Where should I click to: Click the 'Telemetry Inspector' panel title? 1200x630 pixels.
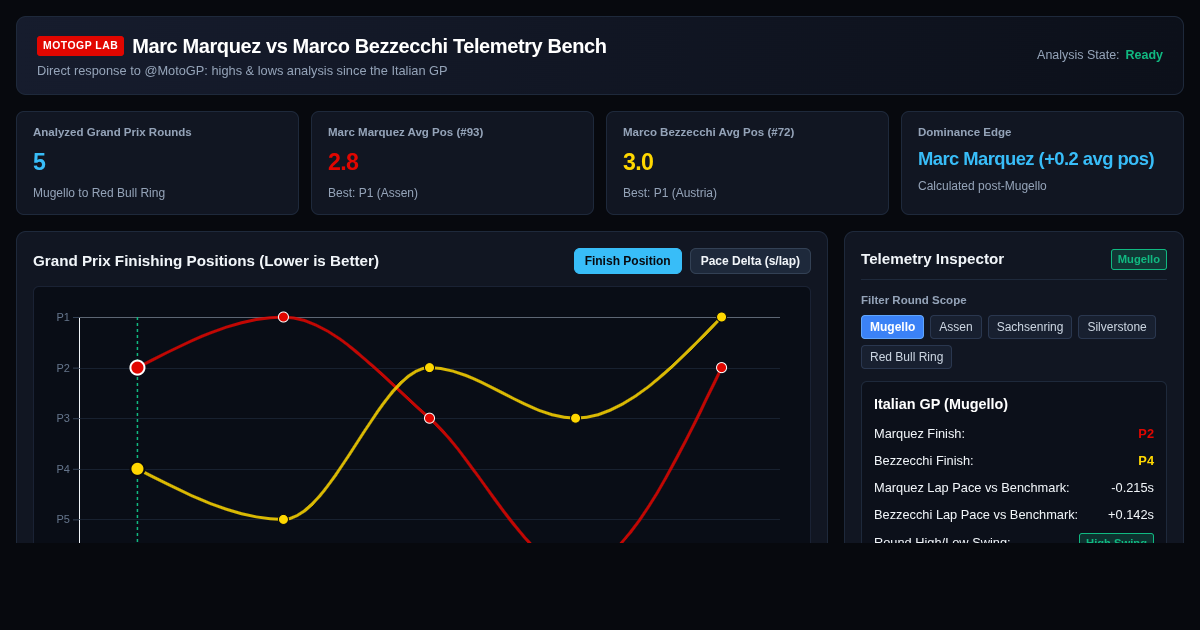point(932,259)
